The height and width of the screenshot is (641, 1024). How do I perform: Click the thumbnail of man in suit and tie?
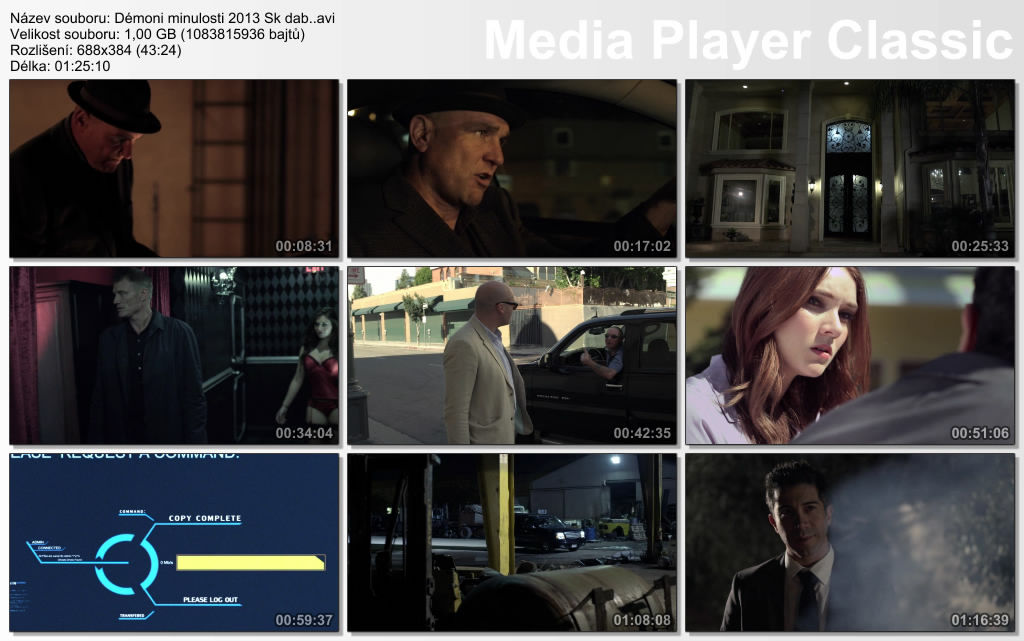pos(849,542)
